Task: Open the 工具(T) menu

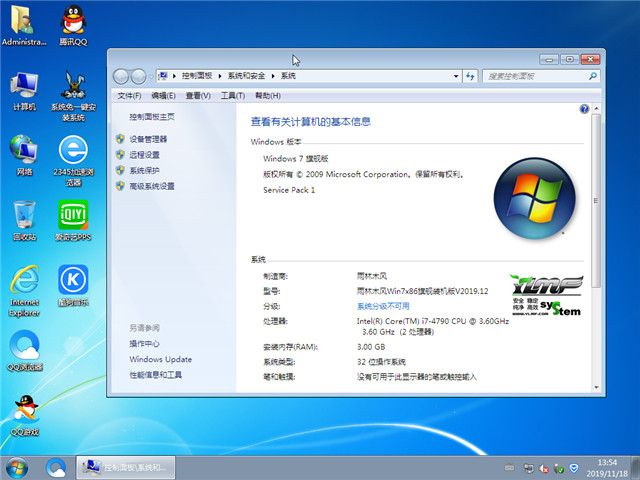Action: point(232,96)
